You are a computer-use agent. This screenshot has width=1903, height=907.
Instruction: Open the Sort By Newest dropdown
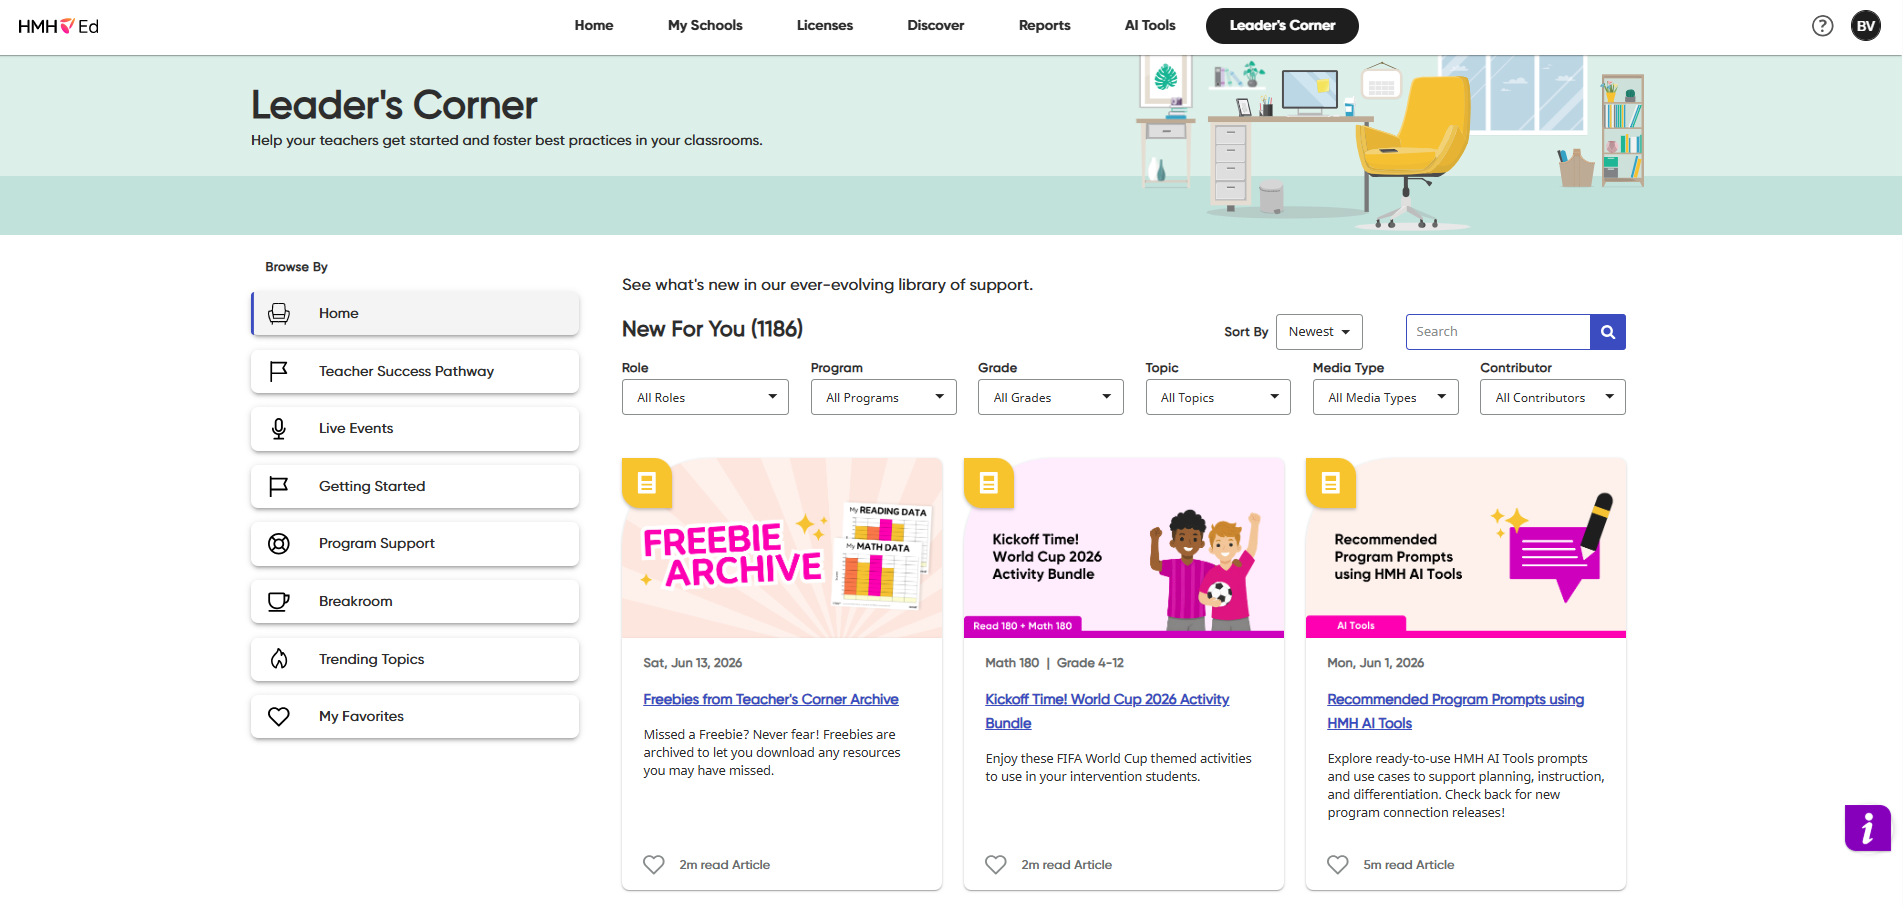pos(1319,332)
